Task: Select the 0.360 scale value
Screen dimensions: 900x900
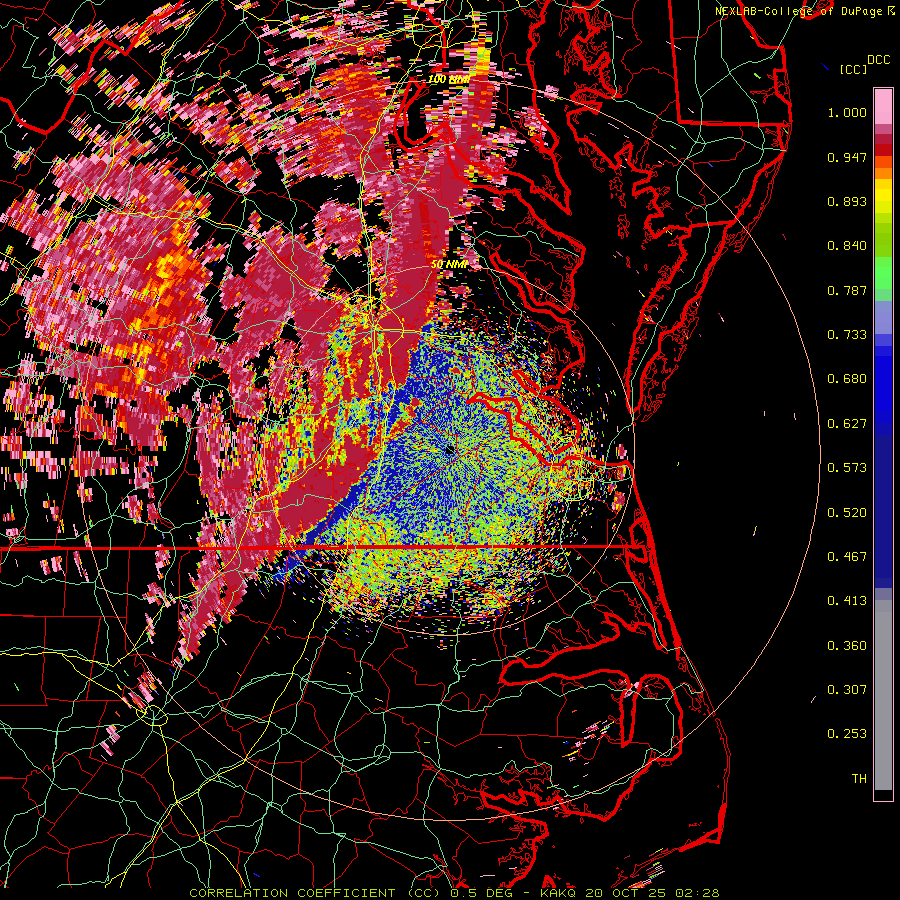Action: click(x=847, y=646)
